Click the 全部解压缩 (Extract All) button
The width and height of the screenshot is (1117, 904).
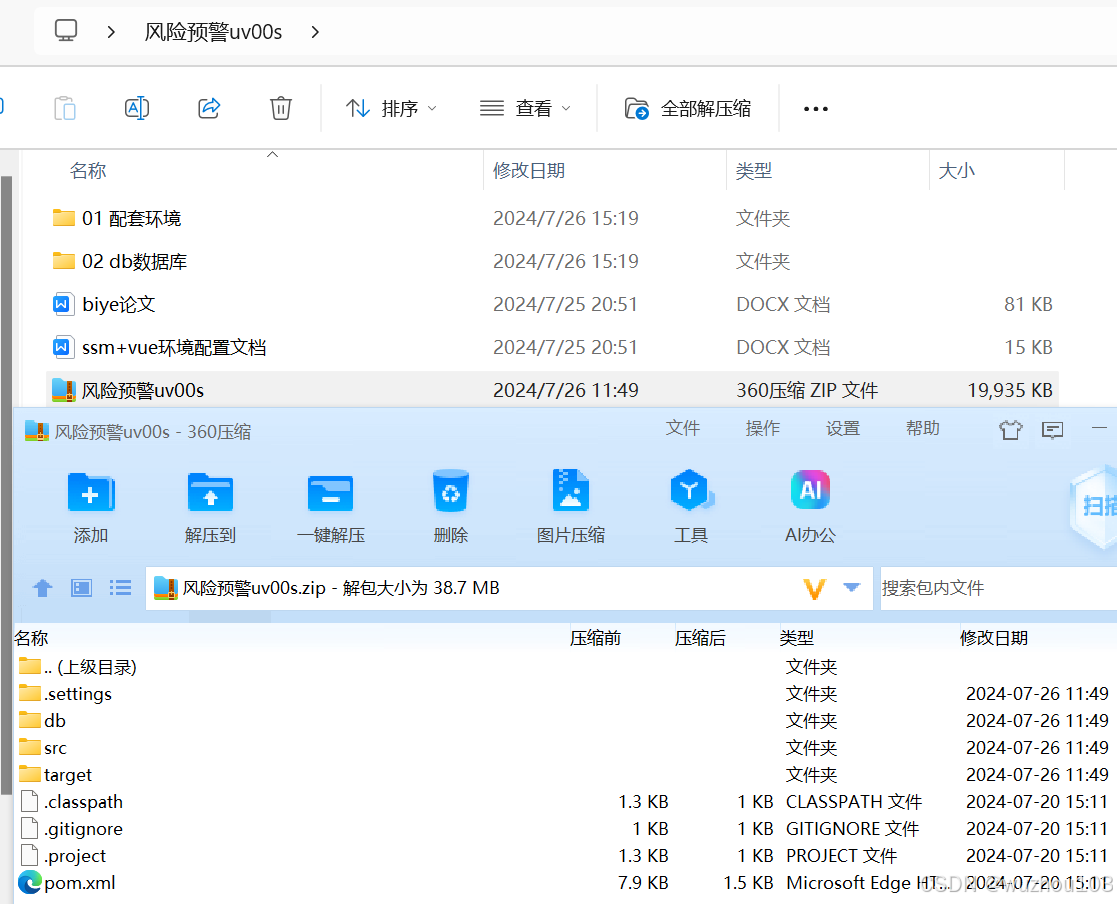point(688,108)
